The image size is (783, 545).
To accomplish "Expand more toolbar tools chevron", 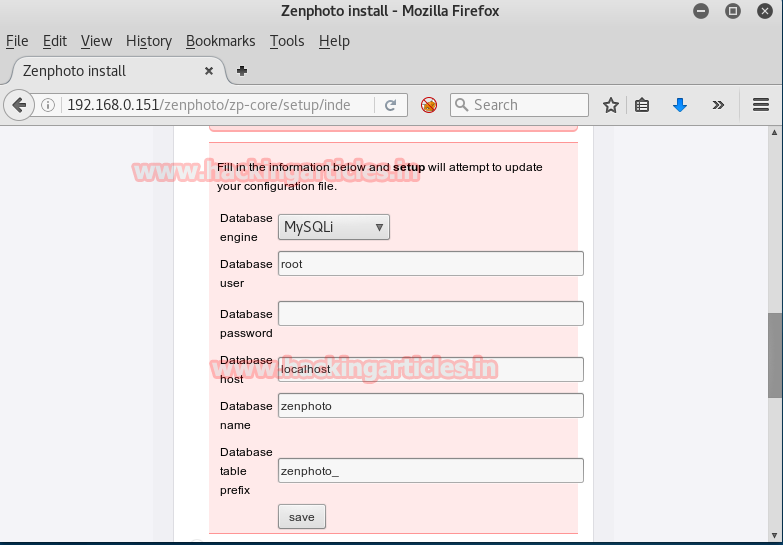I will tap(718, 105).
